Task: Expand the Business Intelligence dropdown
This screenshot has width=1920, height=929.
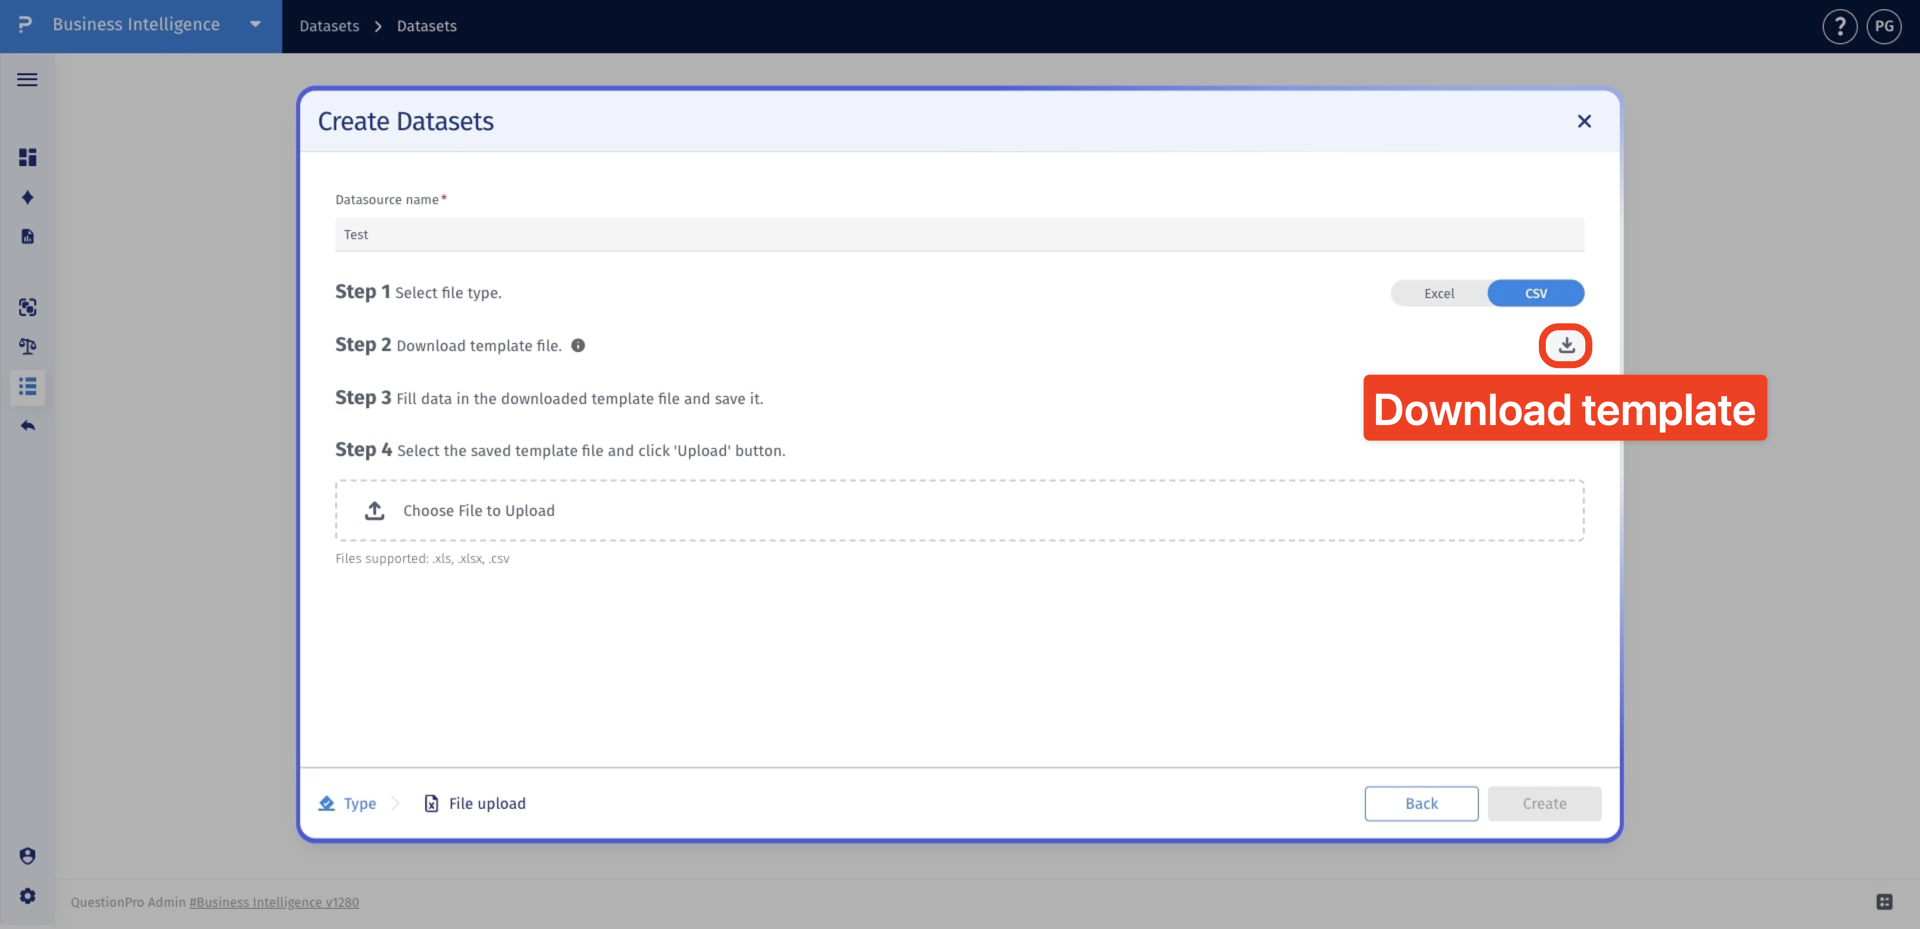Action: click(x=255, y=25)
